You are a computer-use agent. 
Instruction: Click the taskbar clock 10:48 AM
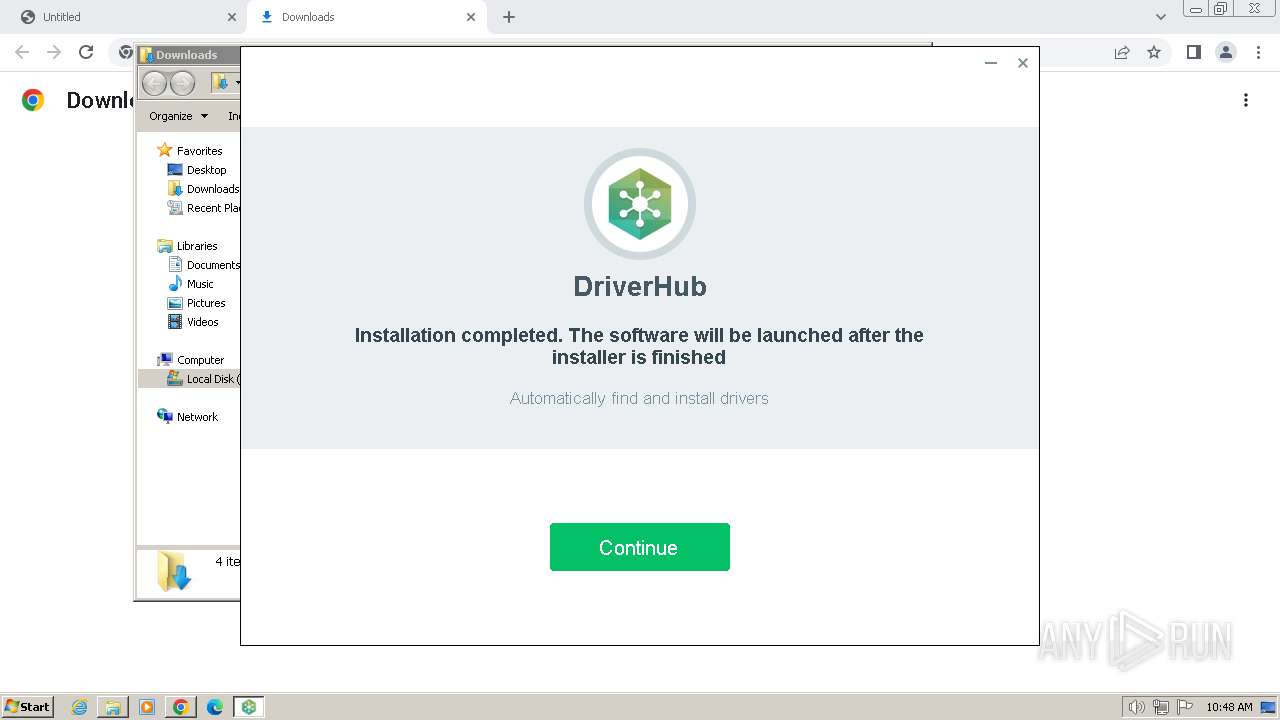coord(1229,707)
